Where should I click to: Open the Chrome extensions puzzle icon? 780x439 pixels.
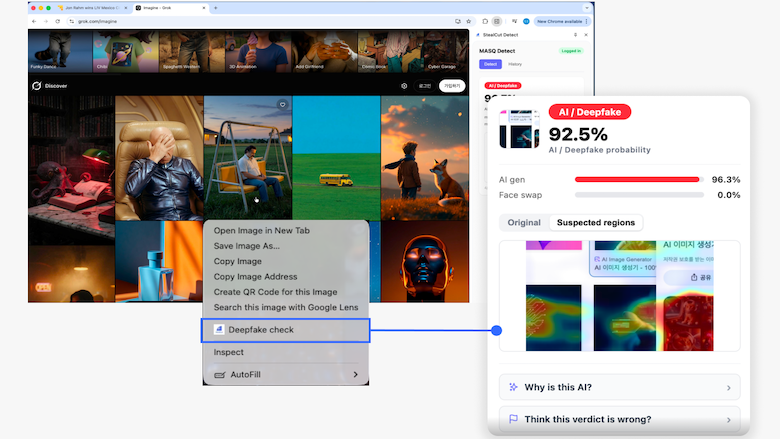pos(486,21)
